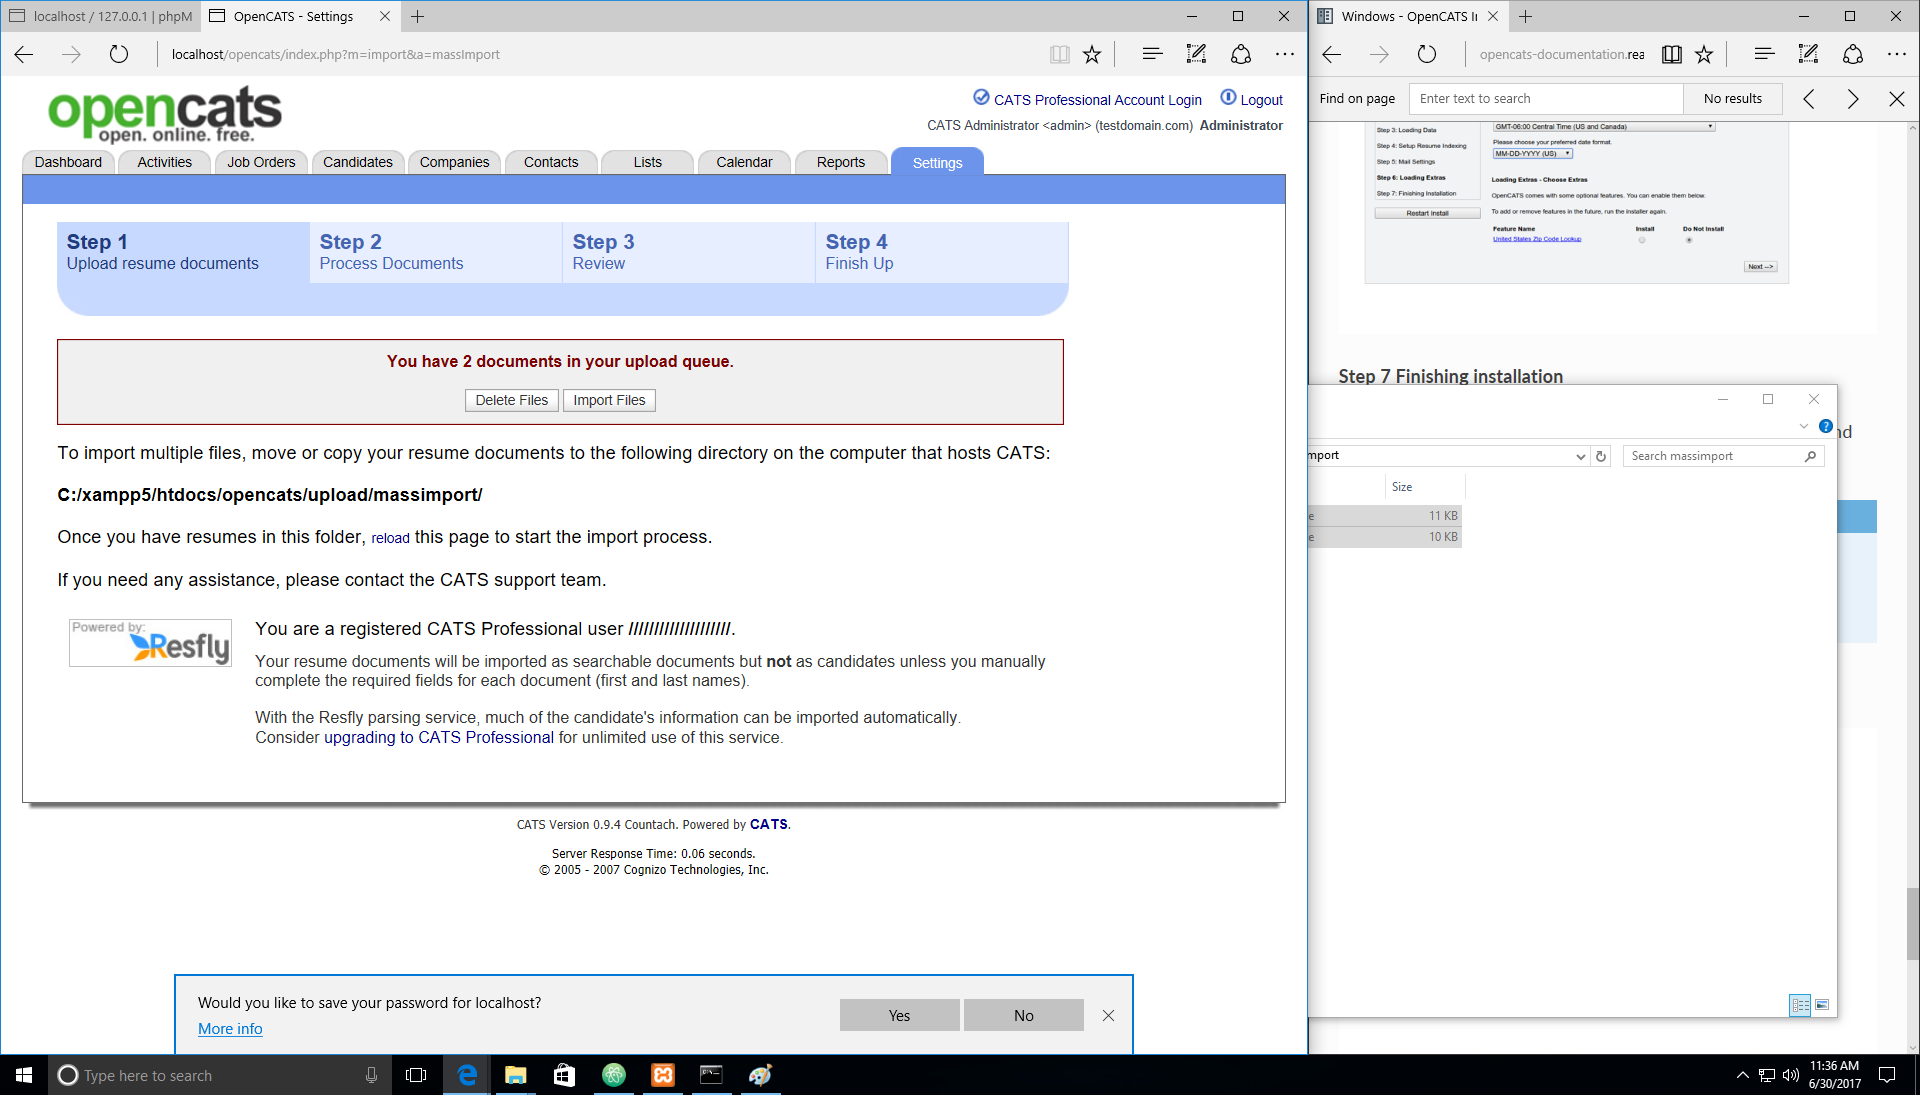Expand the address bar dropdown in file dialog
Image resolution: width=1920 pixels, height=1095 pixels.
coord(1581,455)
